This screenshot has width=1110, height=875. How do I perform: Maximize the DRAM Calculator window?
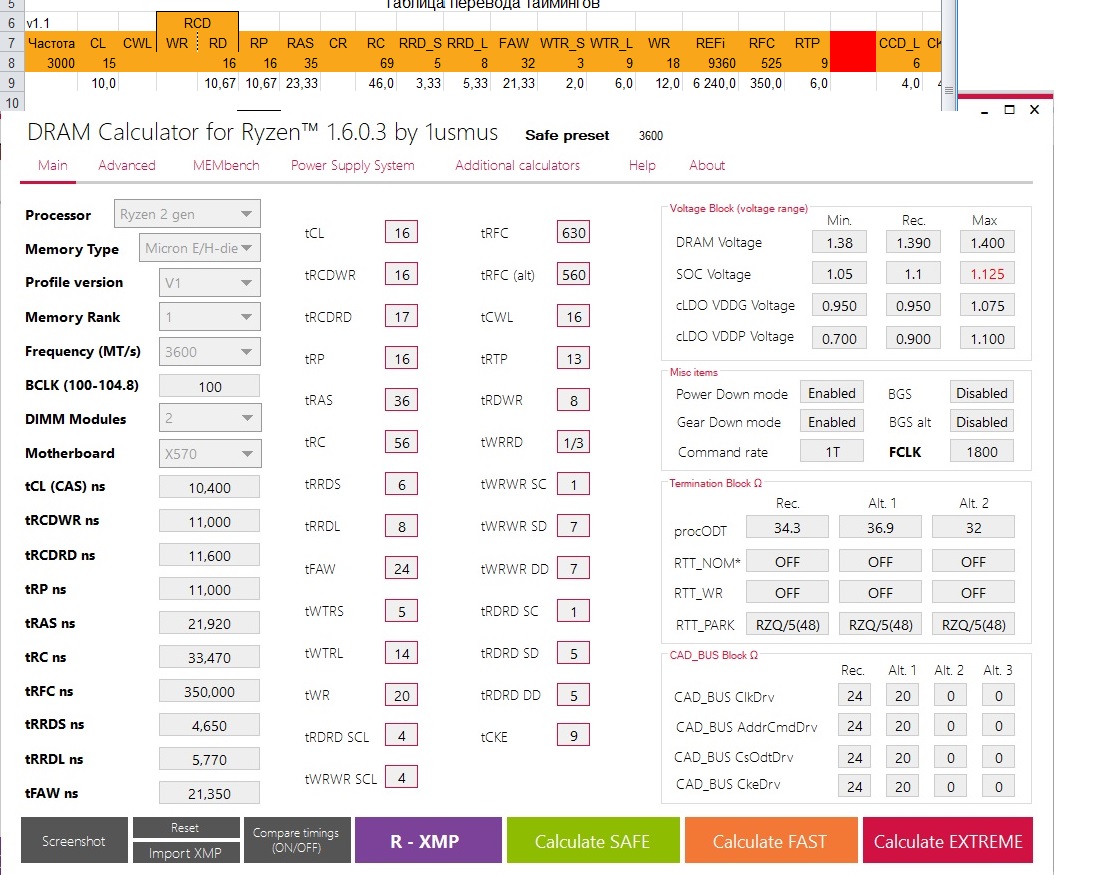click(1009, 110)
